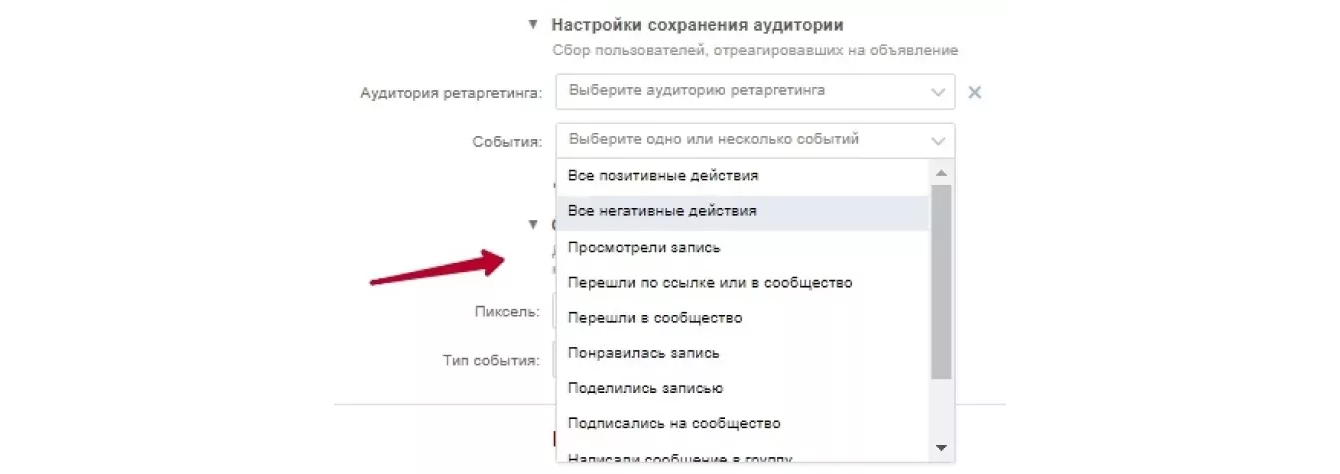Click the events dropdown scrollbar thumb
Screen dimensions: 1340x474
click(940, 280)
